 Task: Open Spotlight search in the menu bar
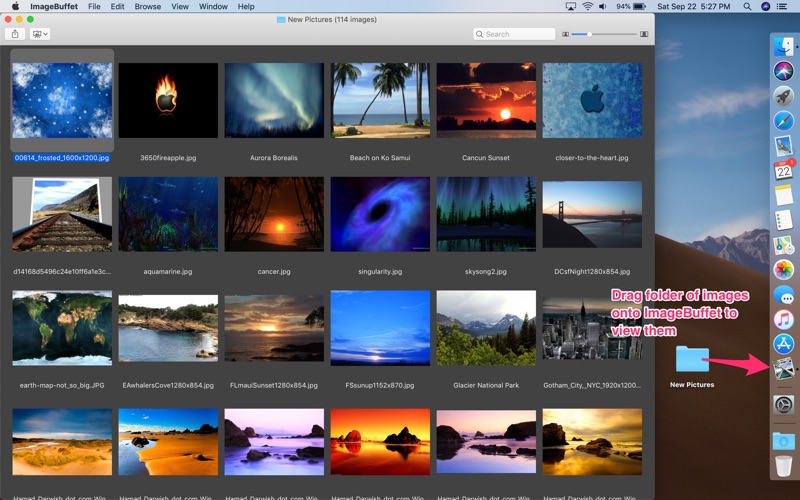[747, 7]
